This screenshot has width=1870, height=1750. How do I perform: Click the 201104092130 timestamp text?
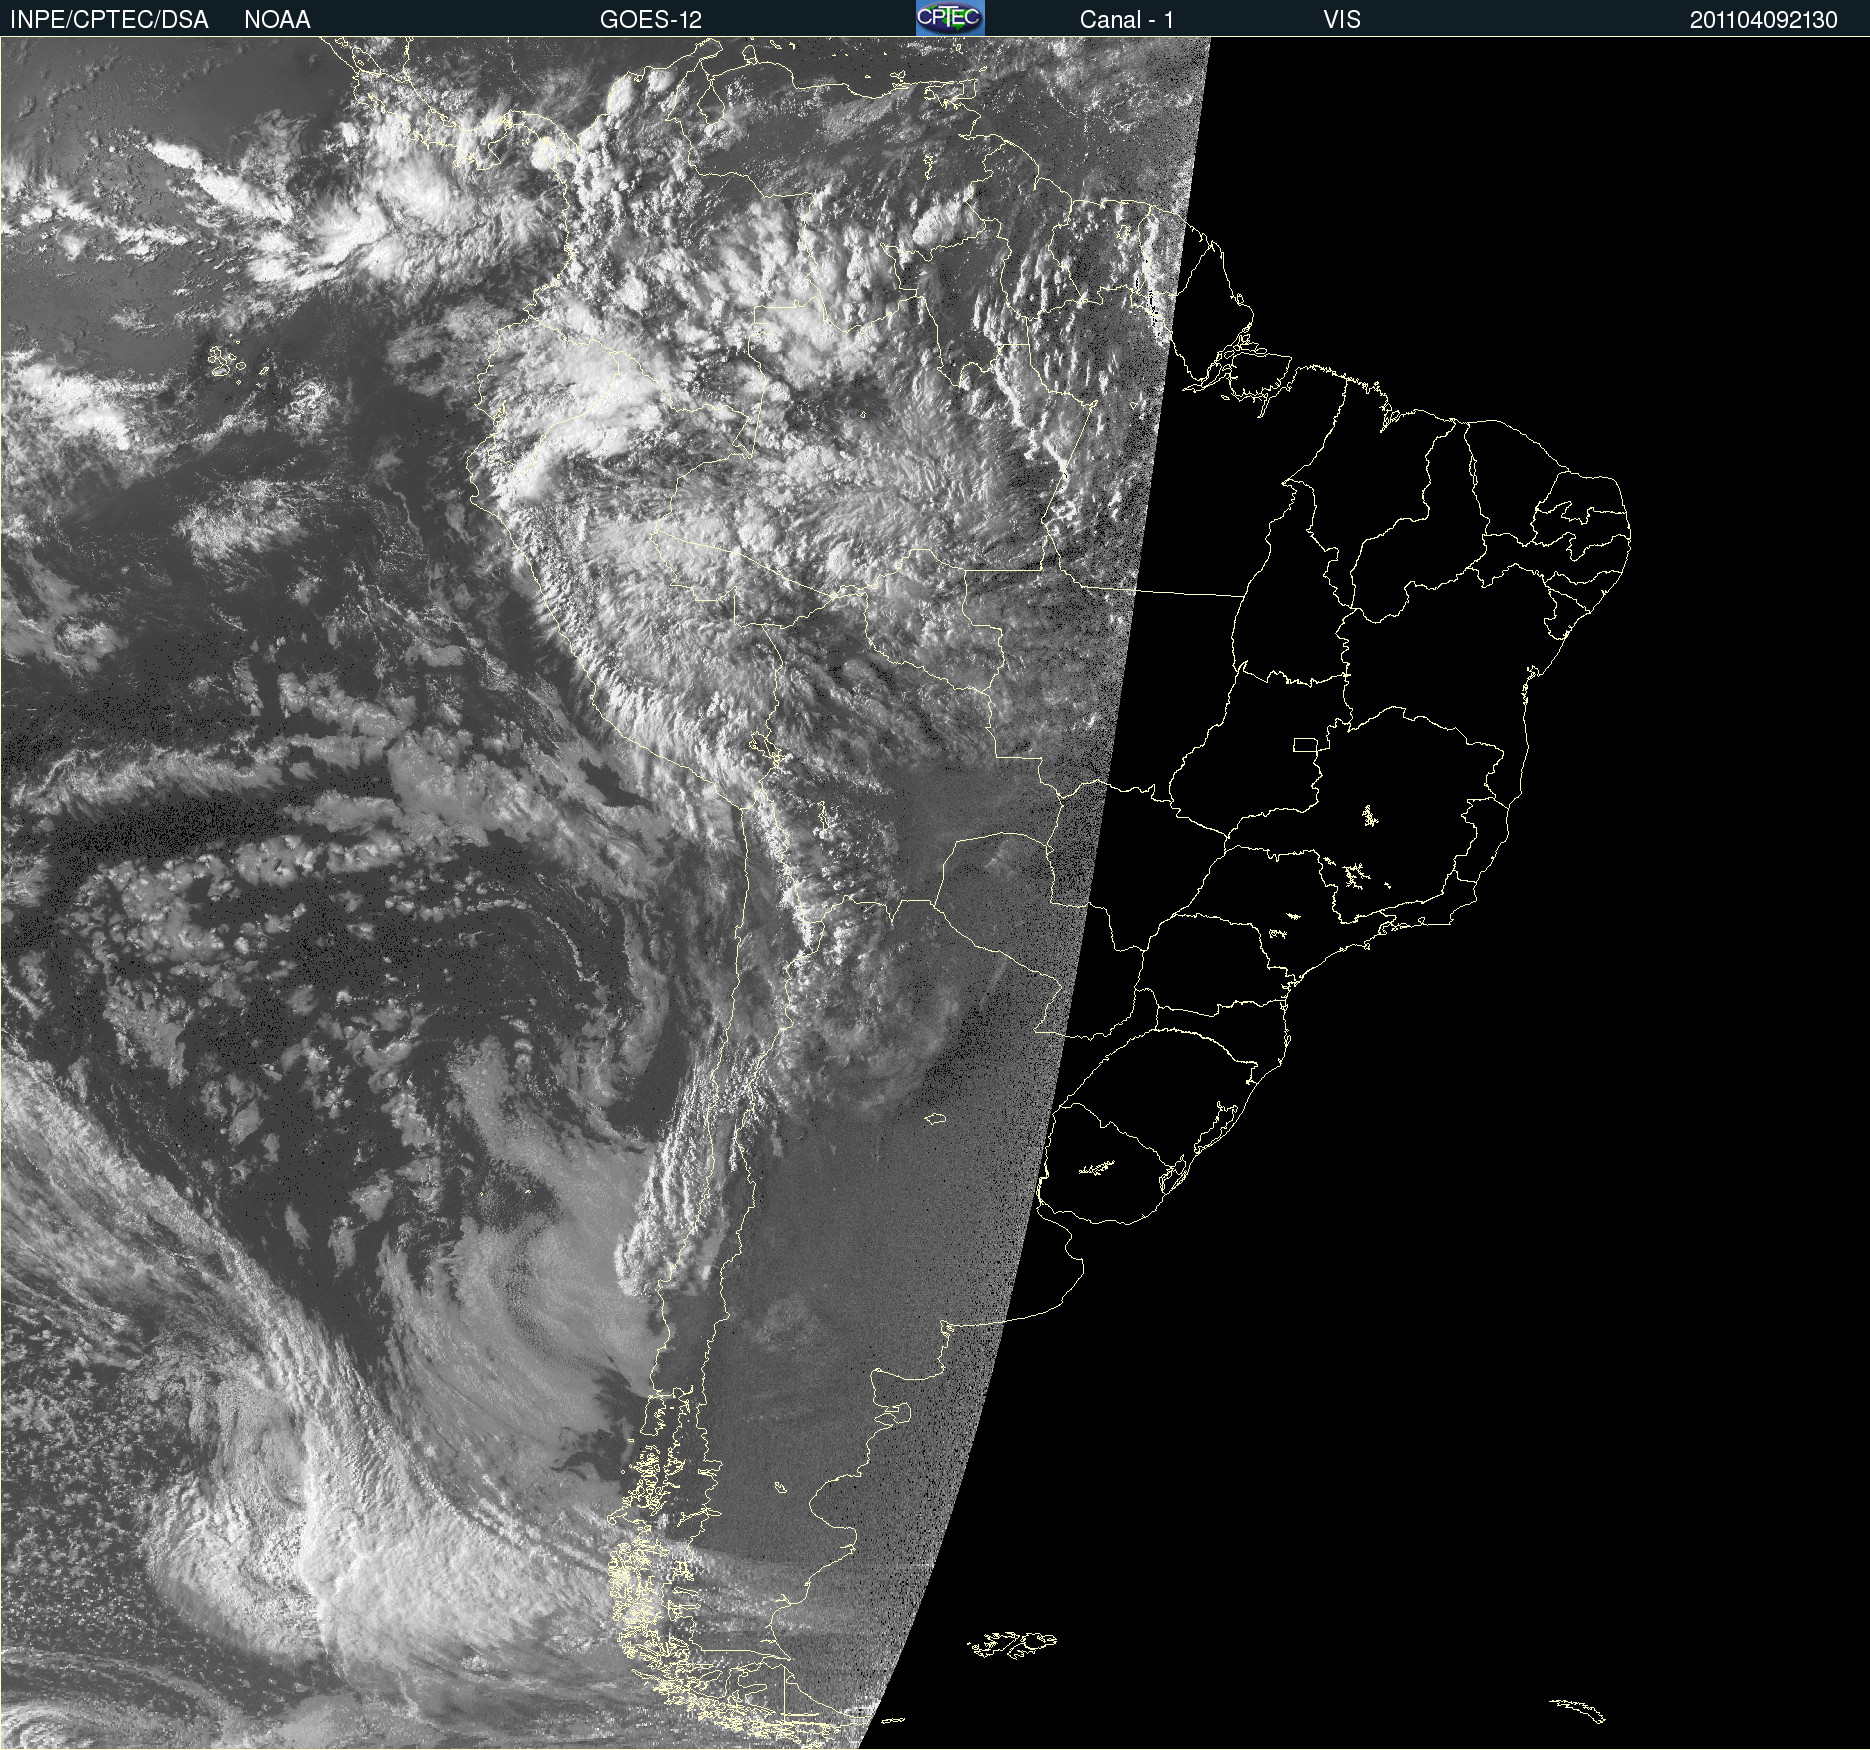coord(1764,20)
